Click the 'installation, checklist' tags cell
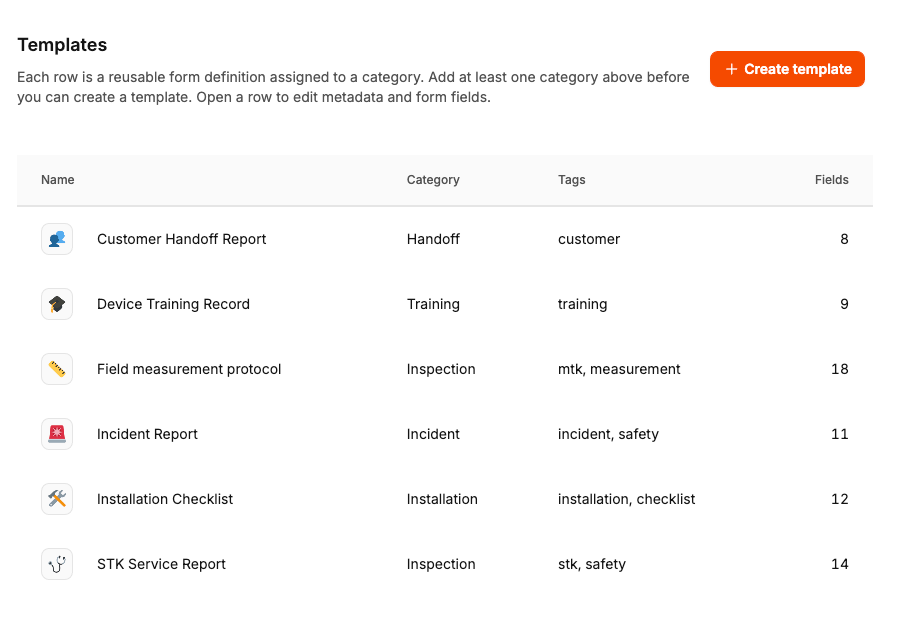This screenshot has height=630, width=921. pos(626,499)
